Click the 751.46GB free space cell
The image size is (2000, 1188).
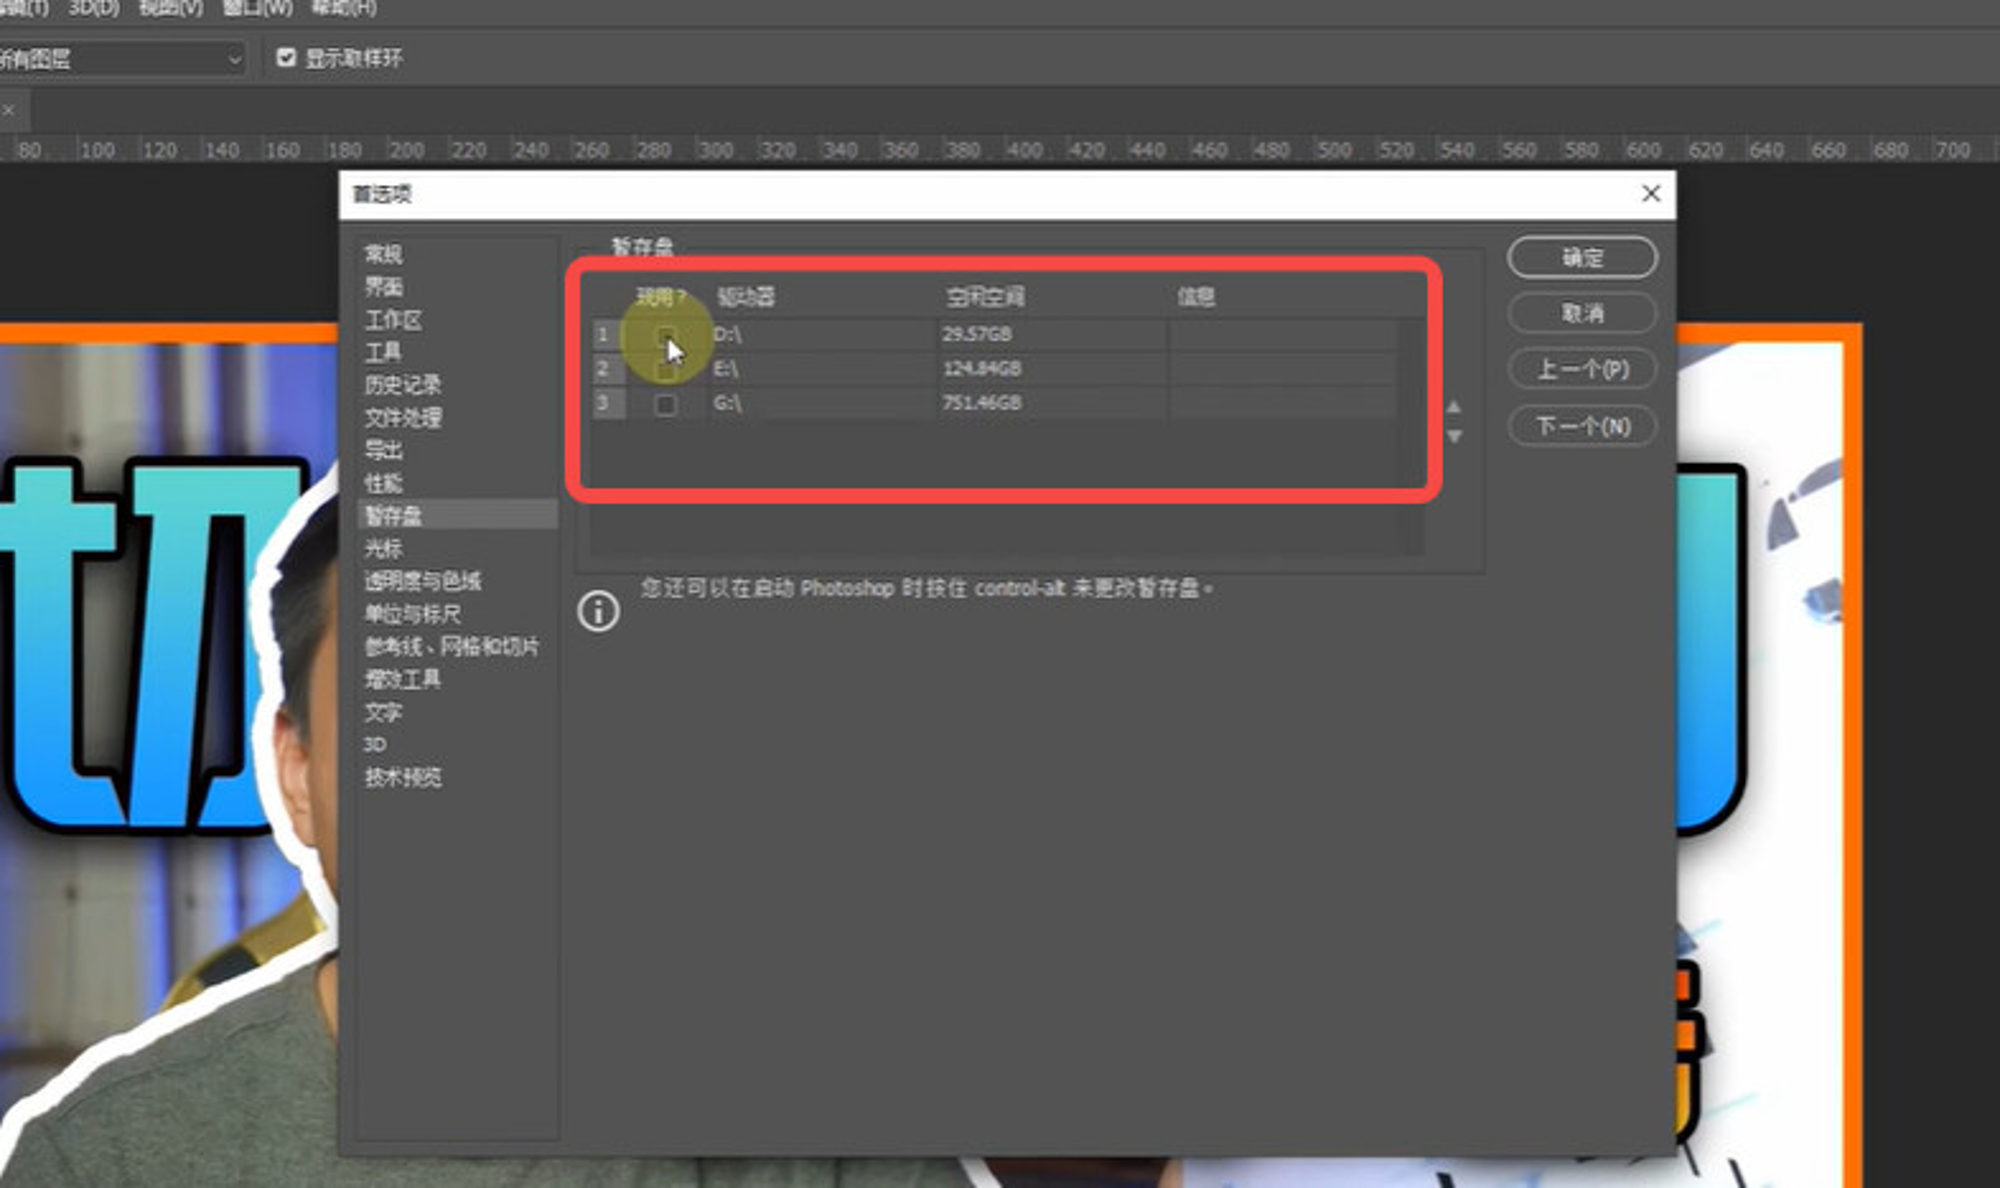(x=982, y=404)
